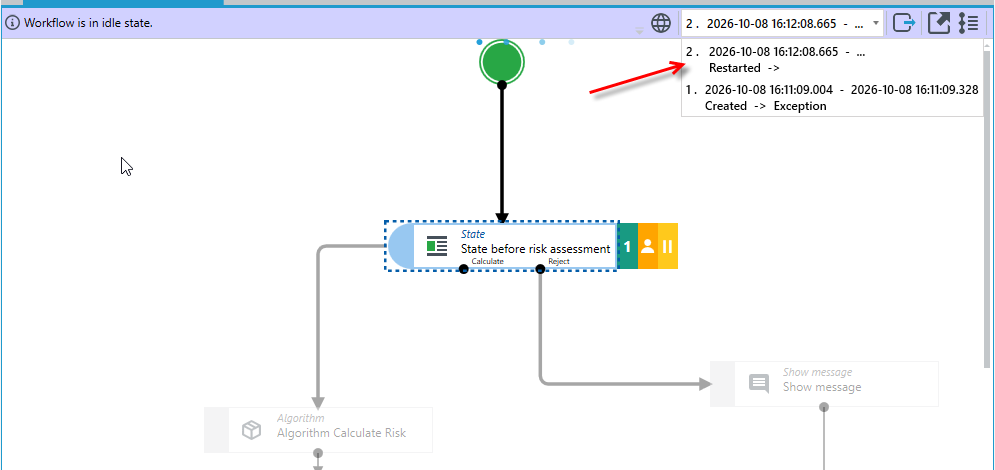This screenshot has height=470, width=995.
Task: Select the State before risk assessment node
Action: coord(501,246)
